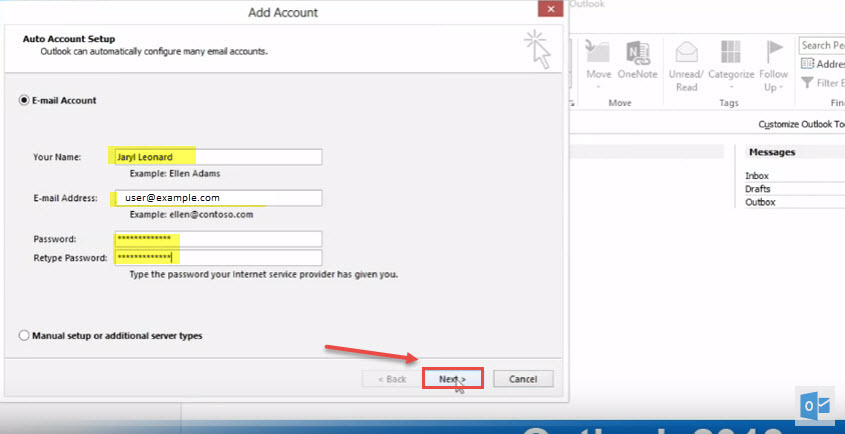
Task: Click the Next button
Action: pyautogui.click(x=452, y=379)
